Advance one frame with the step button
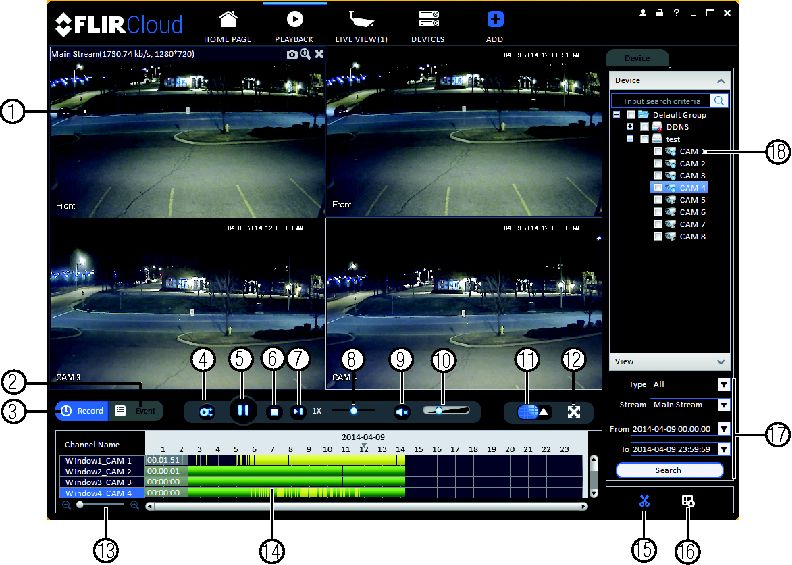 298,412
